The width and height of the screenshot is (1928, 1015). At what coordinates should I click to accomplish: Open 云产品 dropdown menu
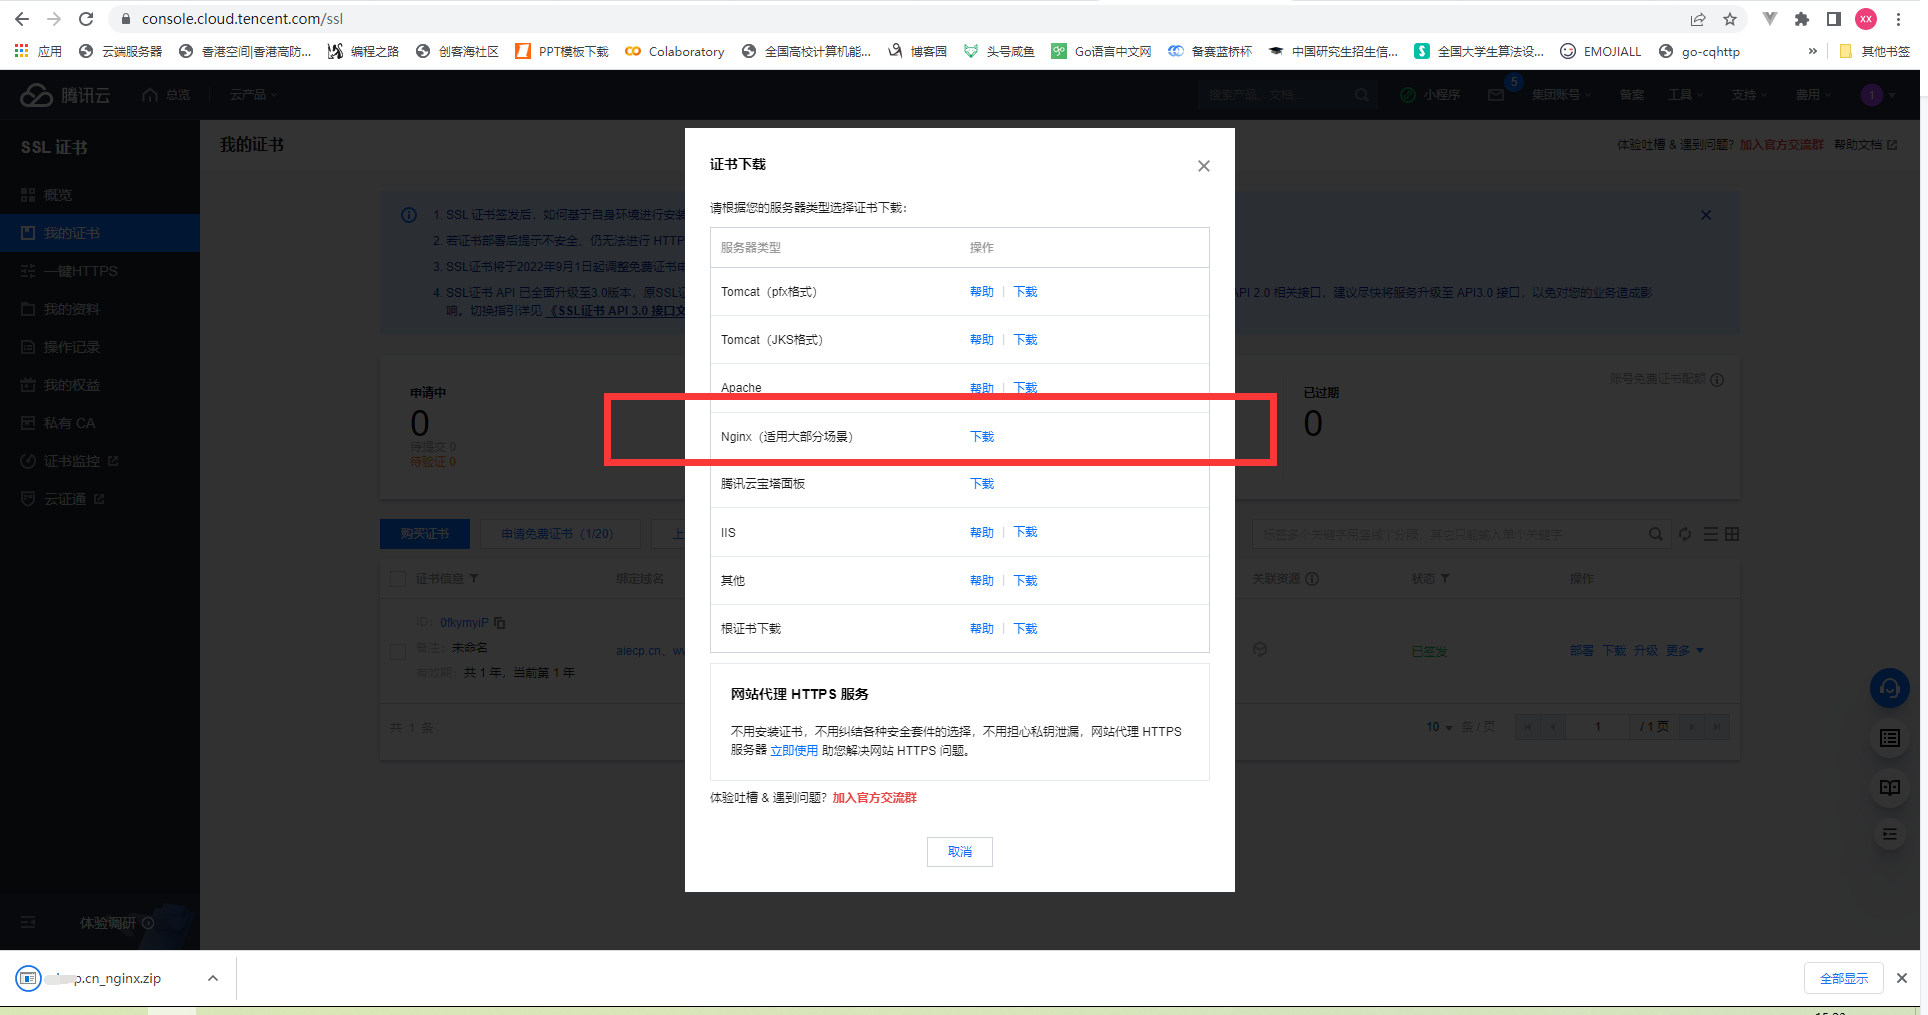(253, 95)
